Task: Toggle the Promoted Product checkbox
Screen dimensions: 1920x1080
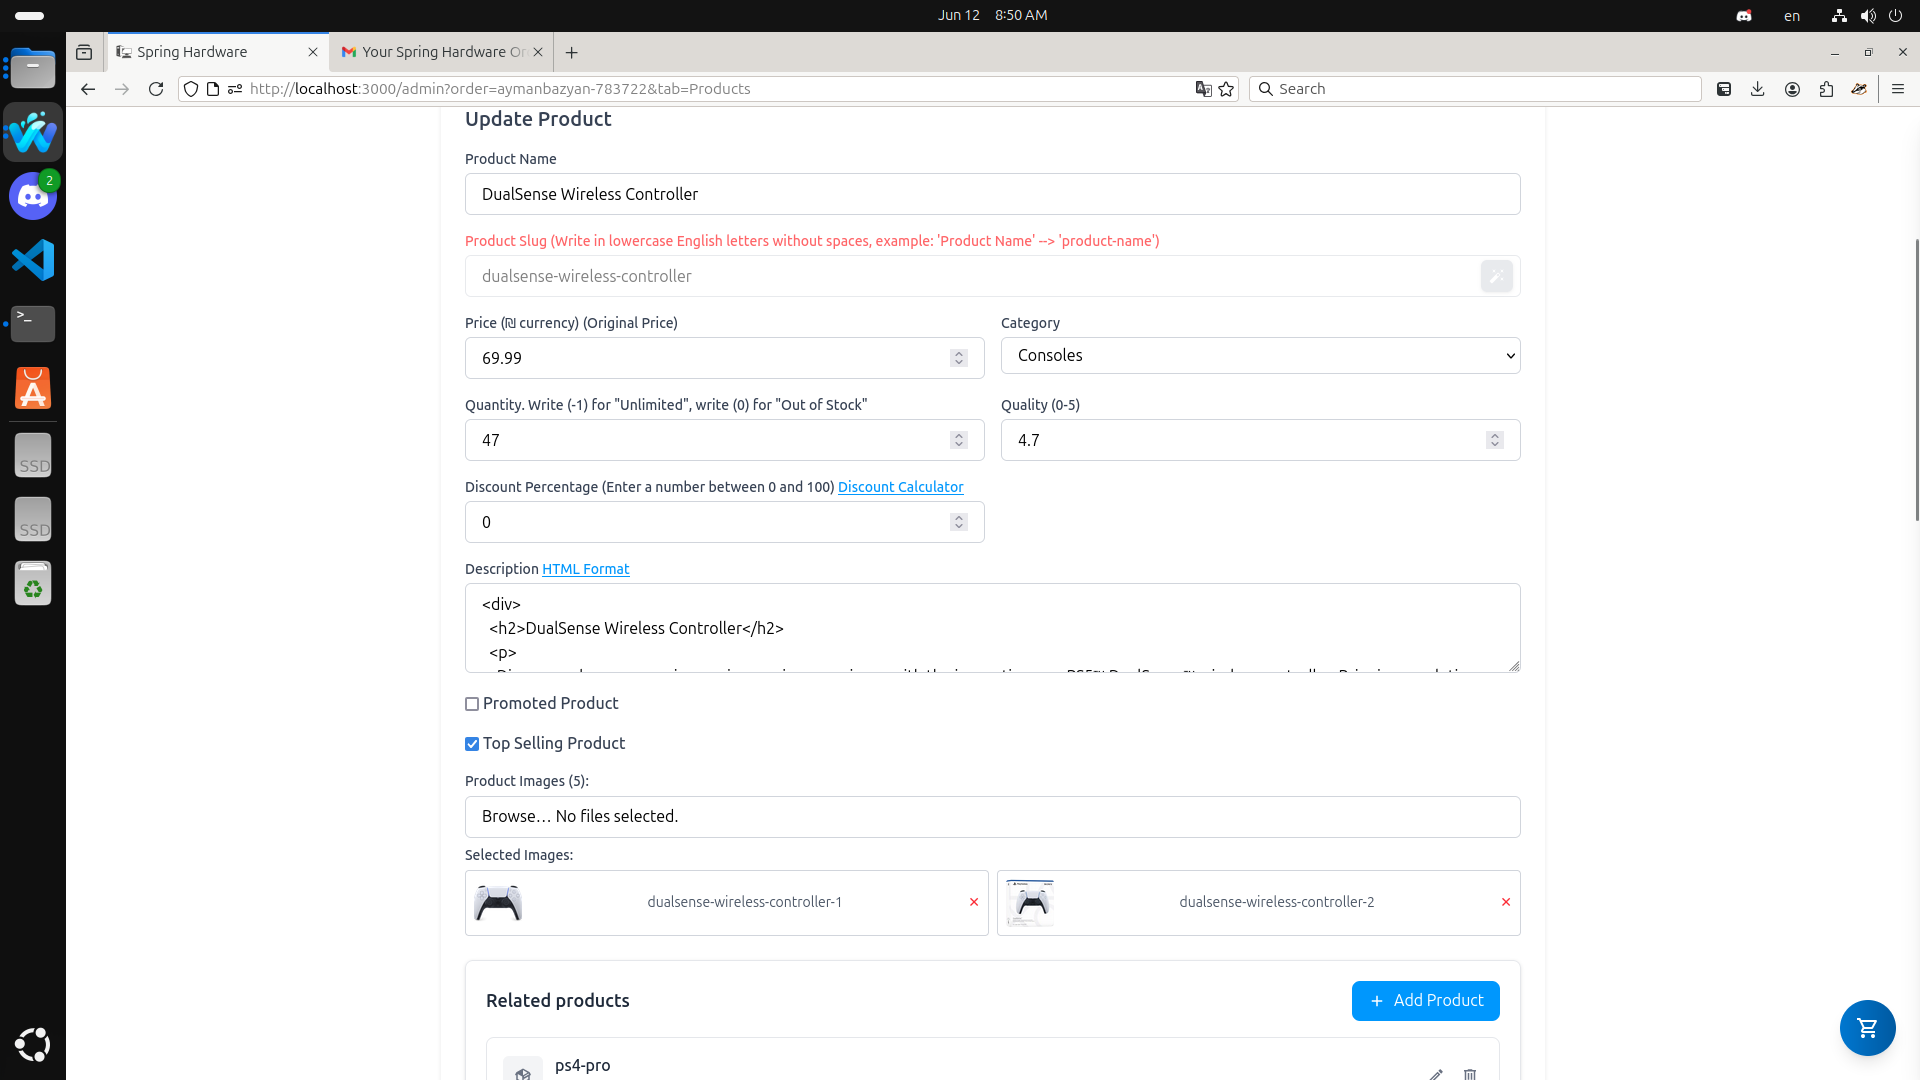Action: pyautogui.click(x=472, y=704)
